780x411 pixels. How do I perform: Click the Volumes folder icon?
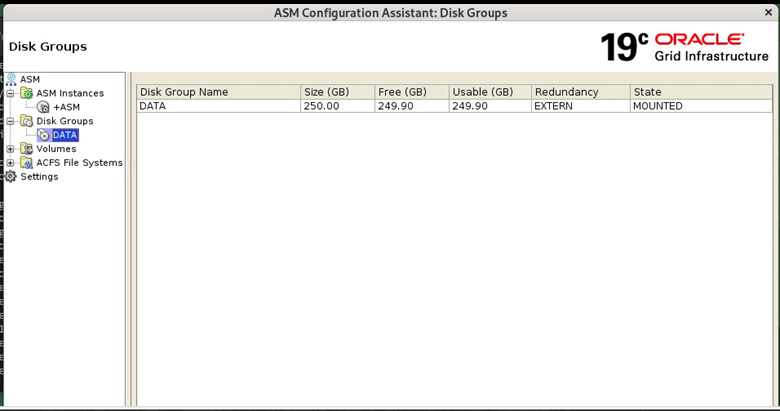[27, 149]
